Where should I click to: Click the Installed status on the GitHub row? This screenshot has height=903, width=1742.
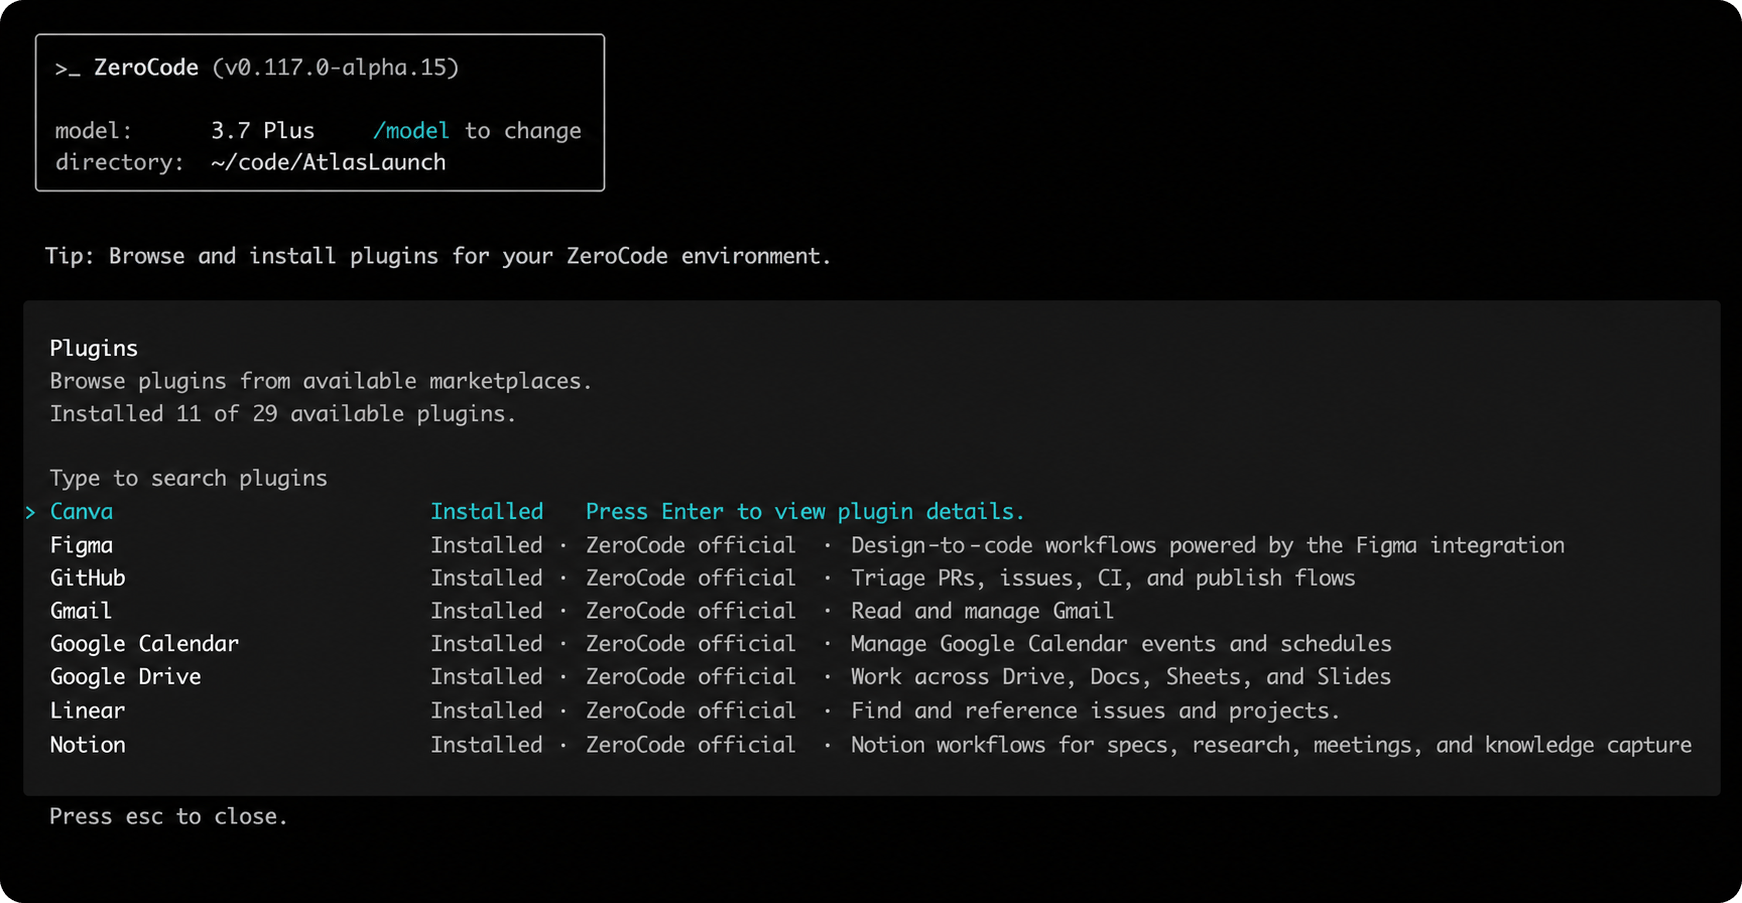click(x=487, y=578)
